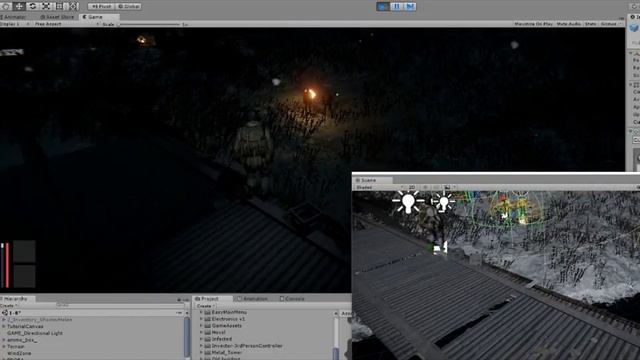The height and width of the screenshot is (360, 640).
Task: Toggle the Global/Local handle rotation button
Action: click(129, 7)
